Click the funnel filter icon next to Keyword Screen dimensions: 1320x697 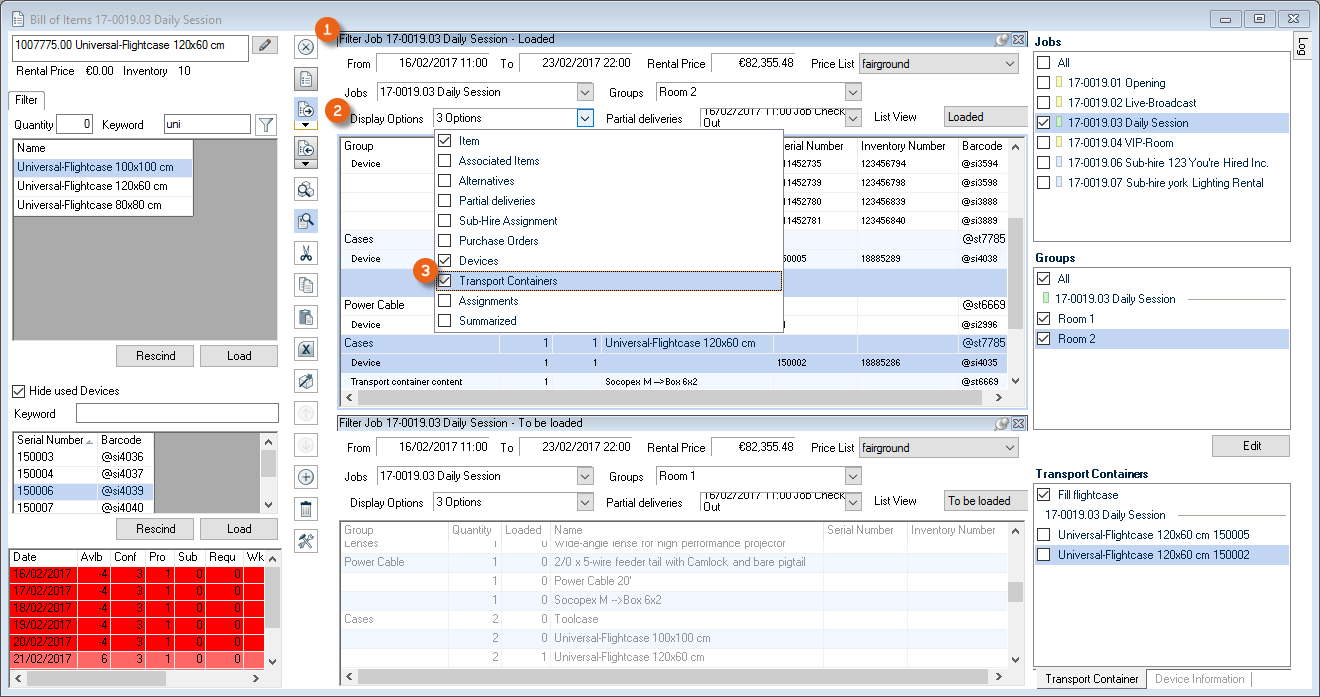265,125
